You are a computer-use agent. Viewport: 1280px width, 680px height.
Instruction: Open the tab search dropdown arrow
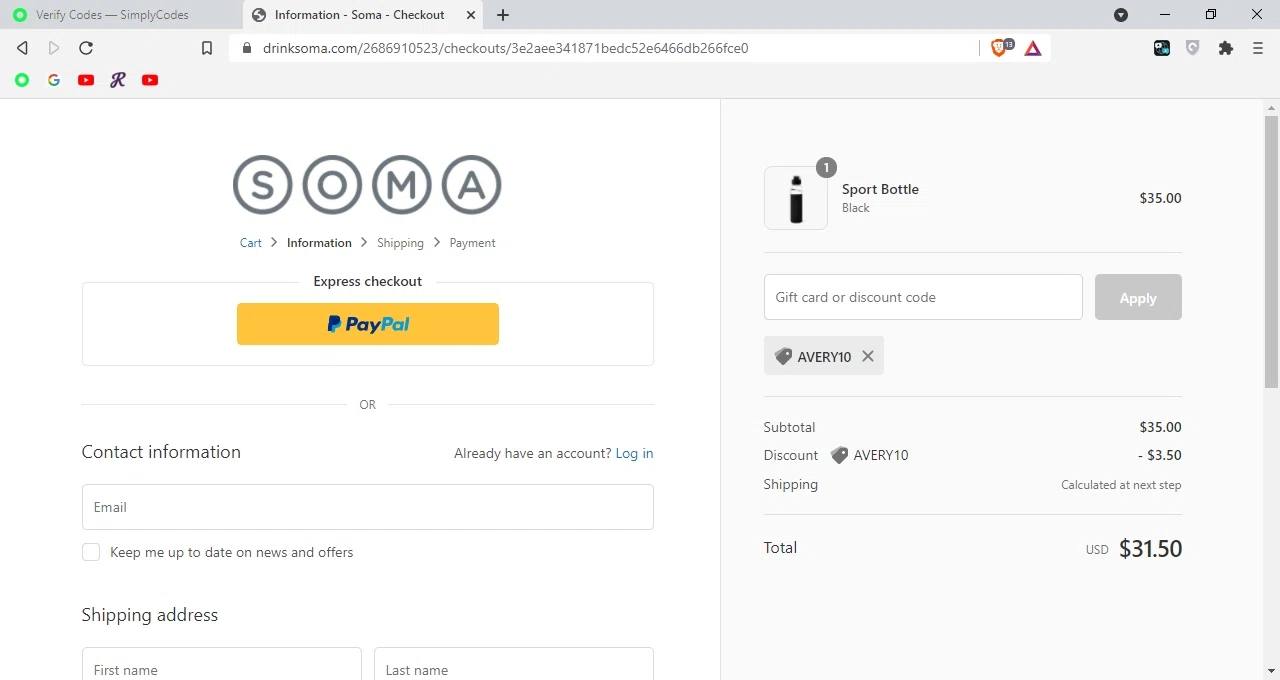(x=1121, y=15)
